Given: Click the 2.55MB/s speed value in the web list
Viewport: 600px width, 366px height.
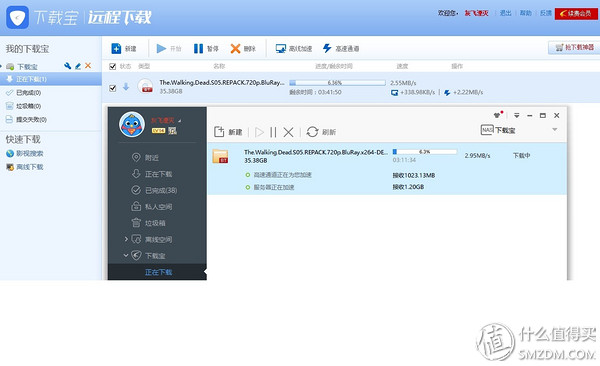Looking at the screenshot, I should [403, 83].
